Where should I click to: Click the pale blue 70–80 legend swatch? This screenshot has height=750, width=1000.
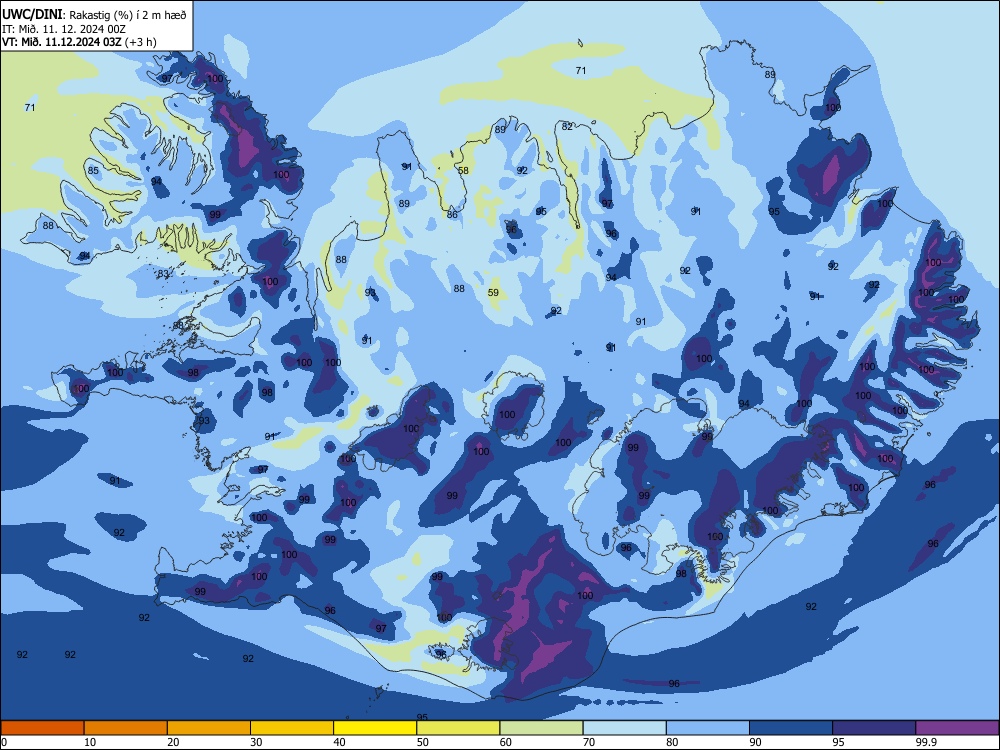tap(625, 728)
